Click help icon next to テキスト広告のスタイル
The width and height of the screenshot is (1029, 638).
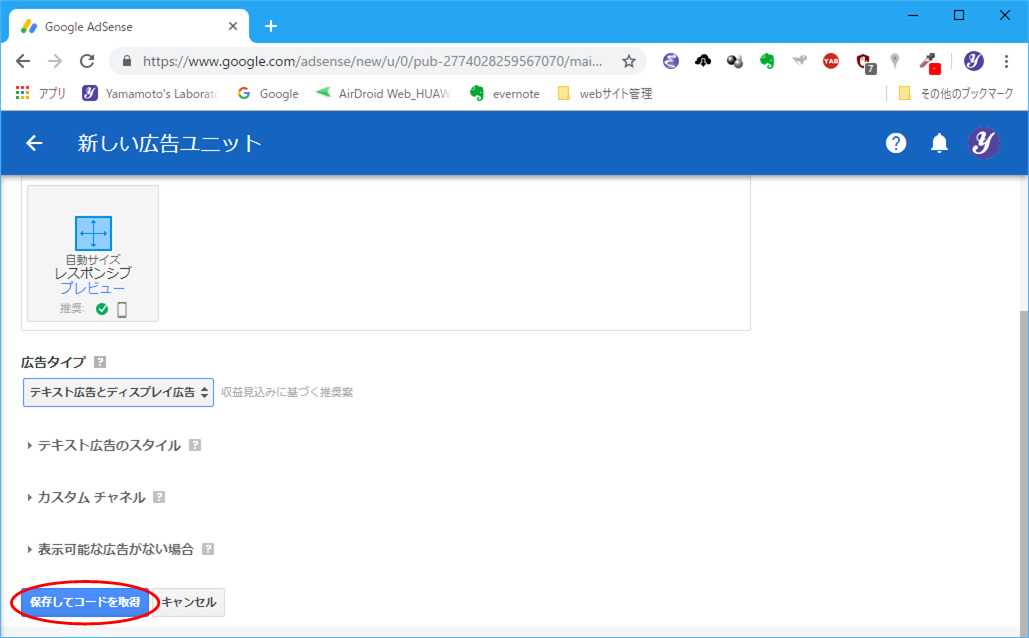click(195, 445)
